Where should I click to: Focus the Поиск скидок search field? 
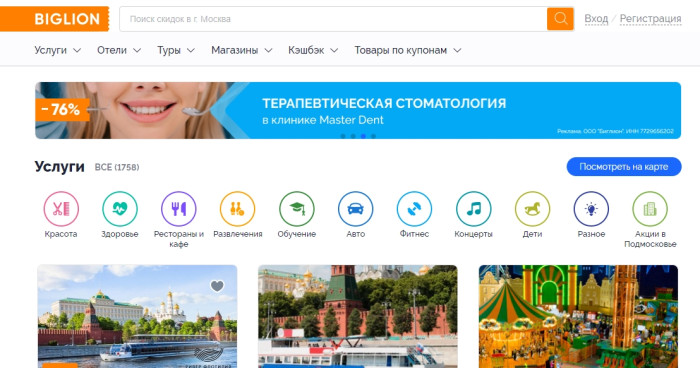coord(333,19)
